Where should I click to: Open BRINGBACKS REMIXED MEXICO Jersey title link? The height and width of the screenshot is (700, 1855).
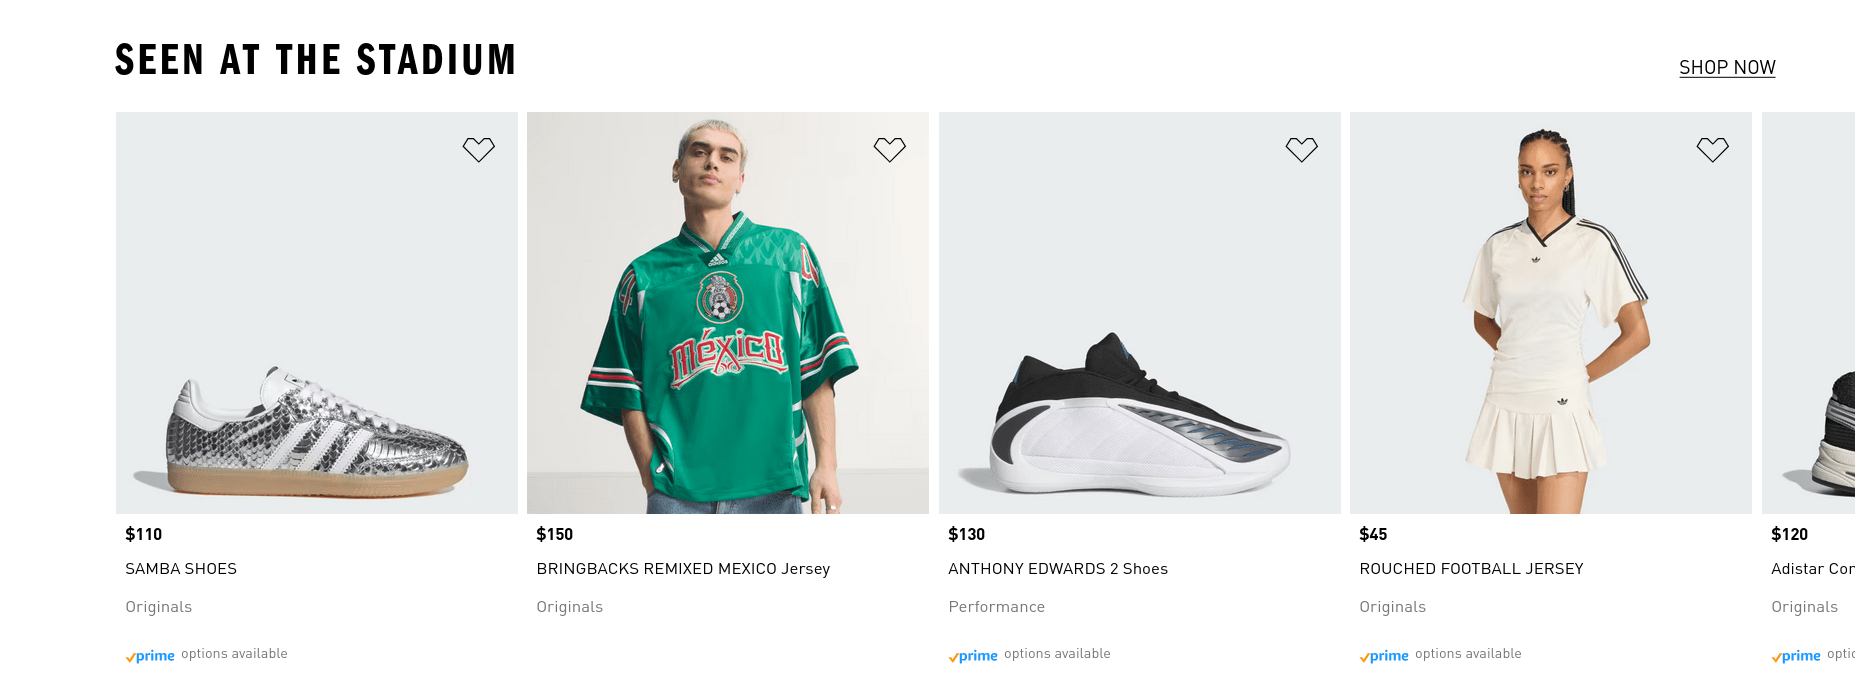coord(683,569)
